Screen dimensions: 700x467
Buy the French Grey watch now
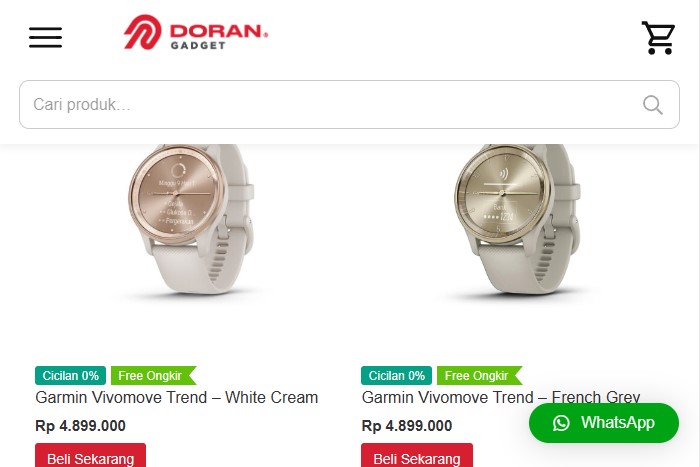pos(417,455)
